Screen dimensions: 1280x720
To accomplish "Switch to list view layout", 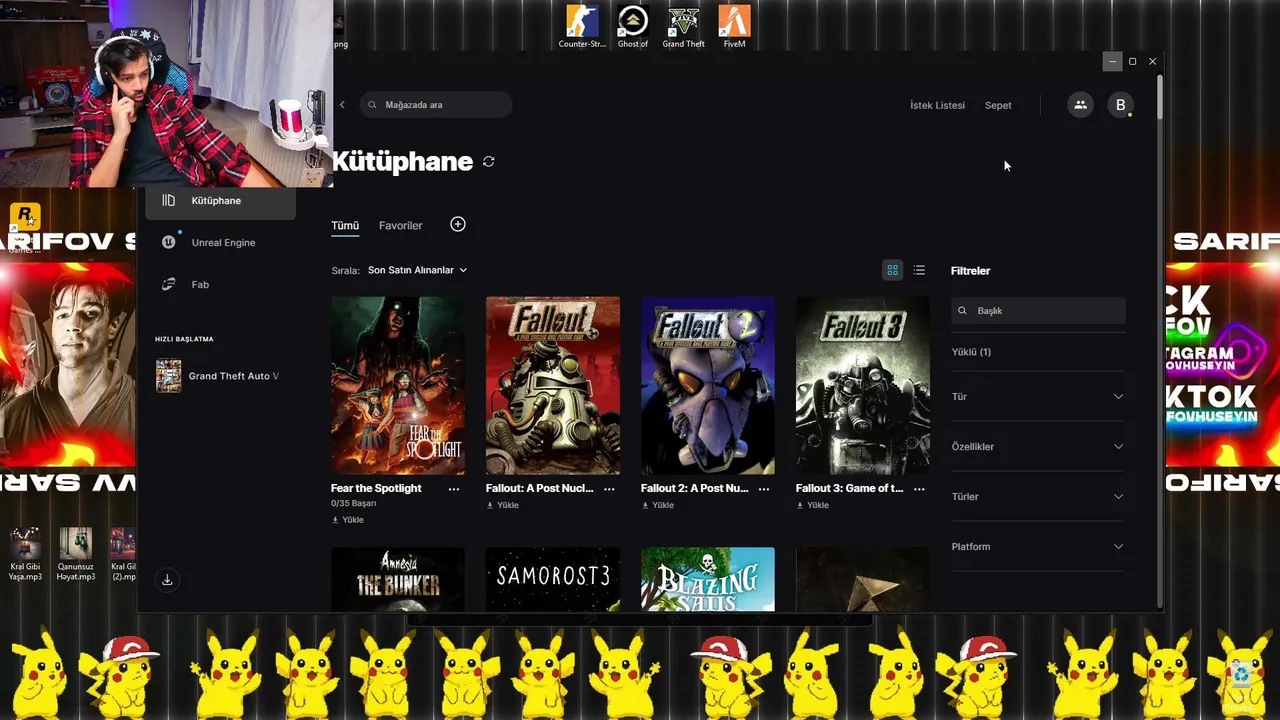I will tap(919, 270).
